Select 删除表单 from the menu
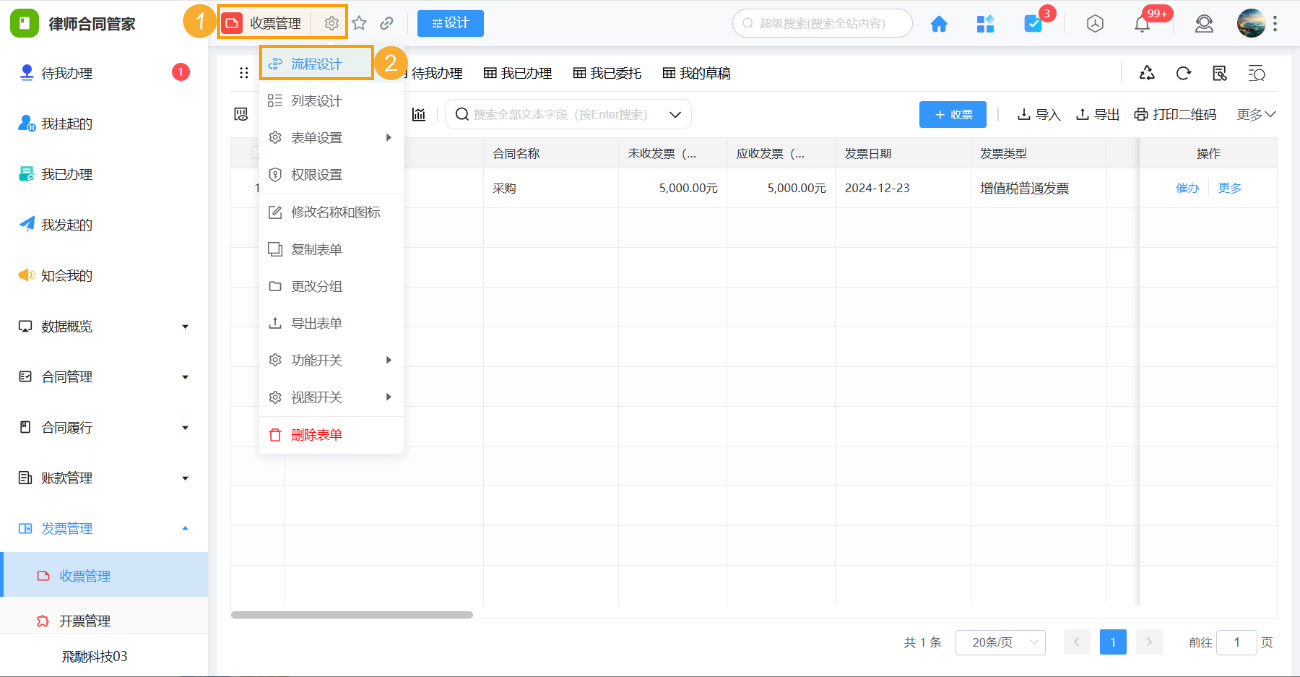The height and width of the screenshot is (677, 1300). tap(316, 433)
